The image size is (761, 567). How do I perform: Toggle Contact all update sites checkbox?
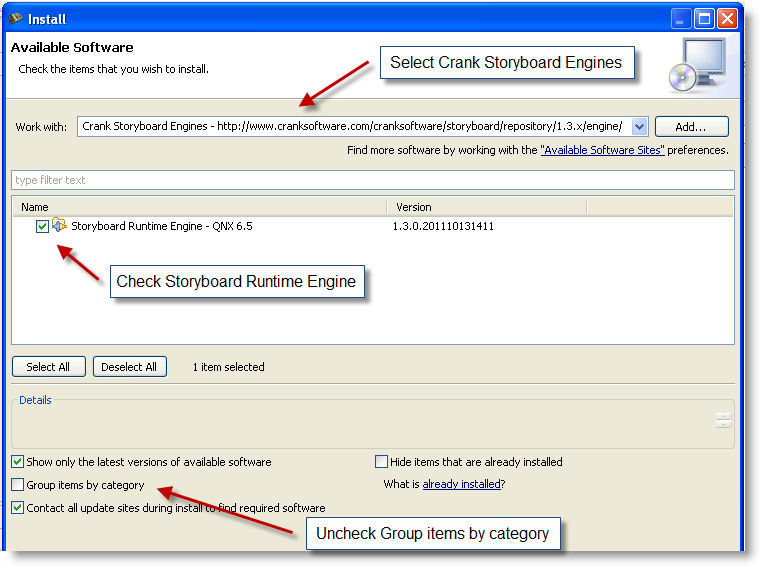tap(17, 508)
